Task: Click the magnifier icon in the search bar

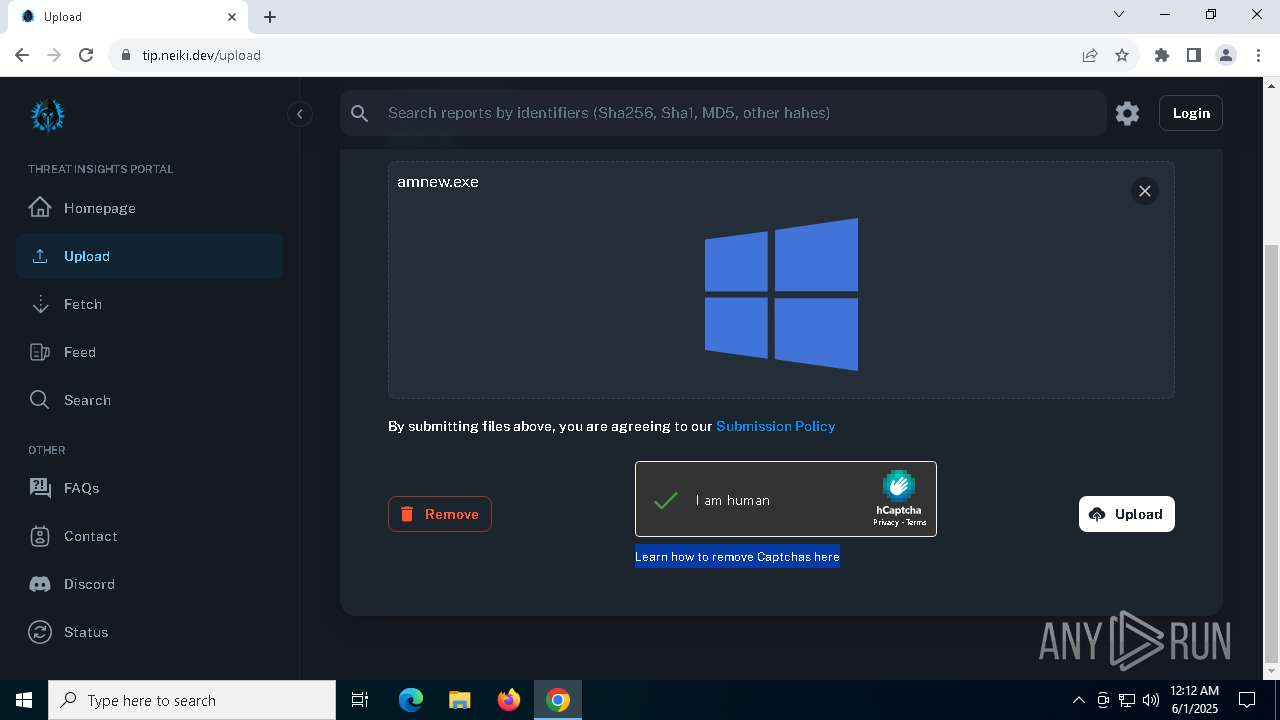Action: [x=360, y=113]
